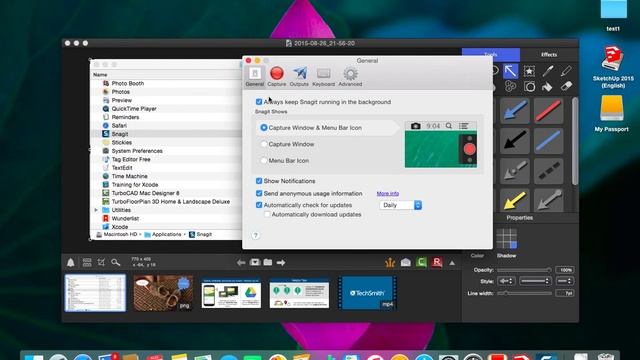The height and width of the screenshot is (360, 640).
Task: Expand the Utilities folder in Finder list
Action: pos(96,210)
